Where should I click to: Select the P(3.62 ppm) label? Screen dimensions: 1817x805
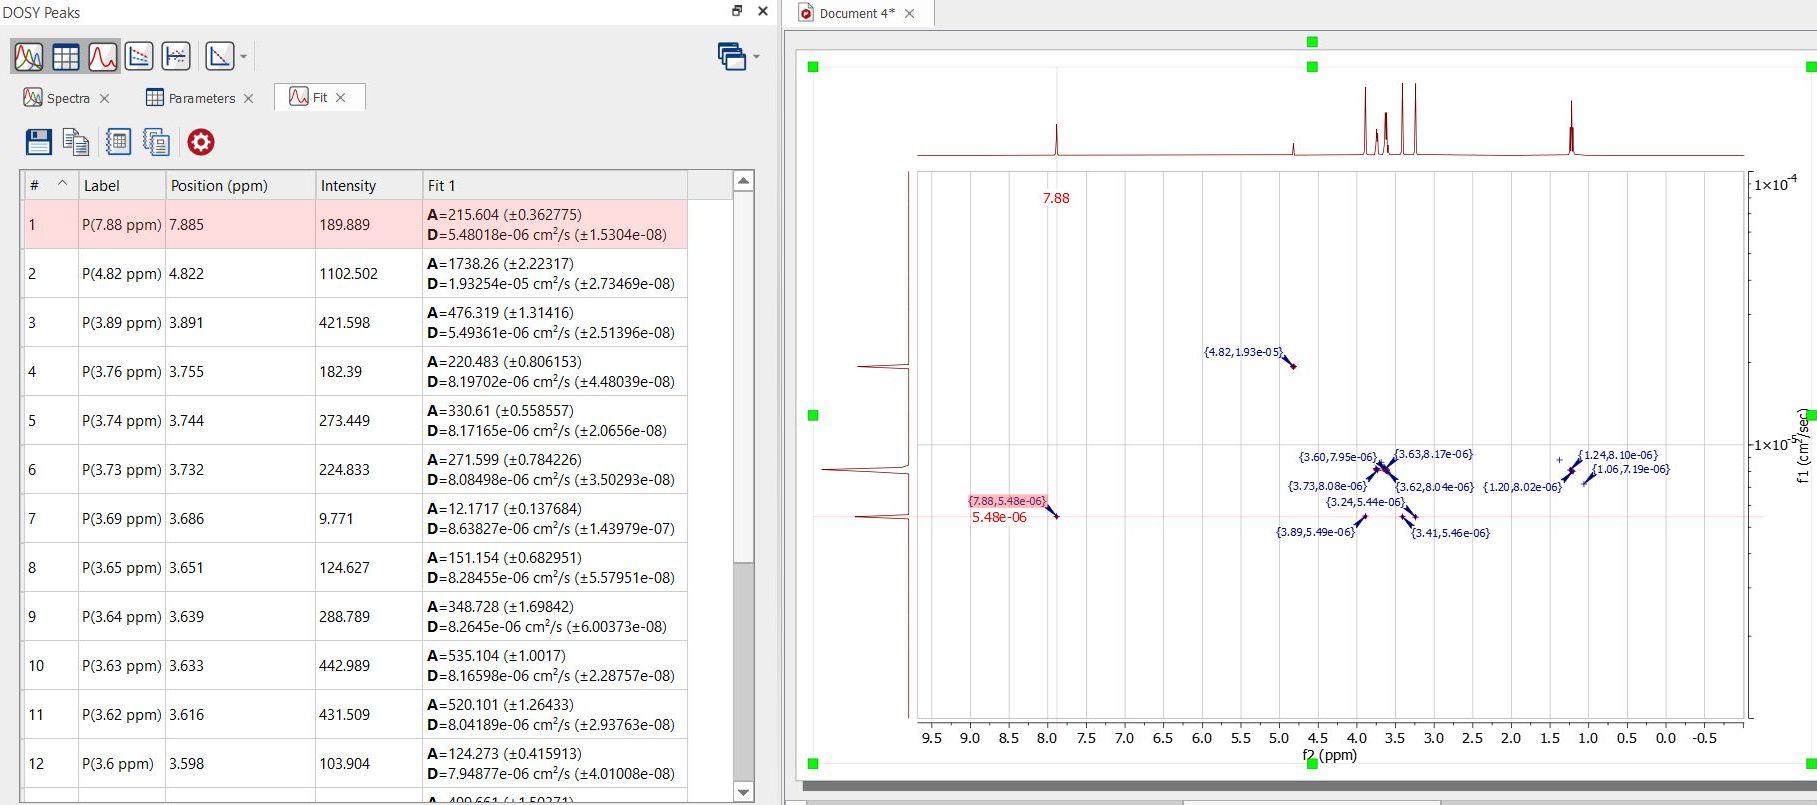pos(122,714)
